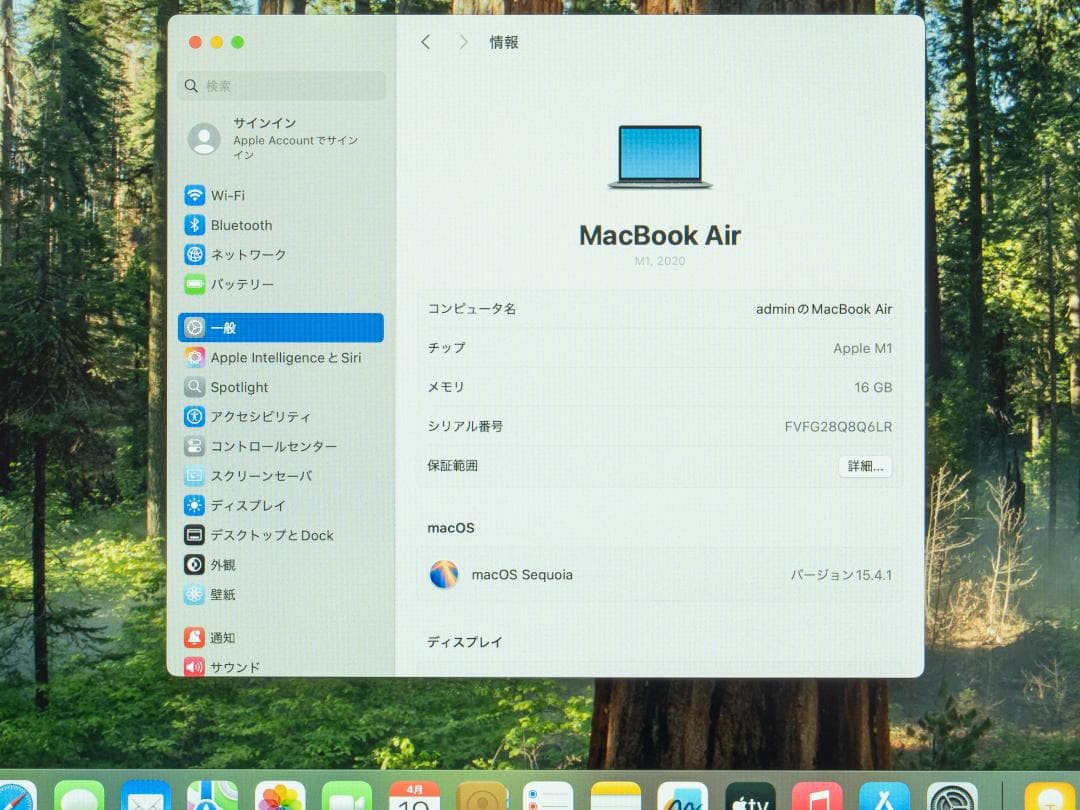The height and width of the screenshot is (810, 1080).
Task: Launch Notes from the Dock
Action: click(616, 796)
